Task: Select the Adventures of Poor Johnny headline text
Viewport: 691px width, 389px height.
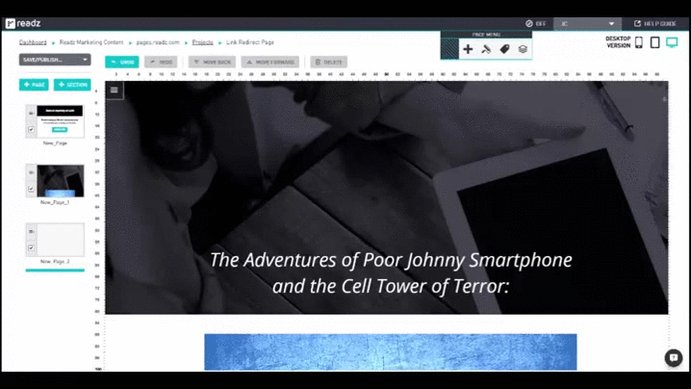Action: pyautogui.click(x=391, y=273)
